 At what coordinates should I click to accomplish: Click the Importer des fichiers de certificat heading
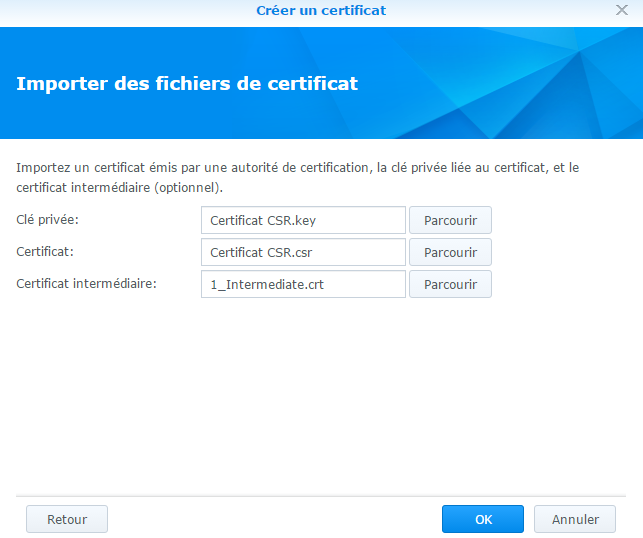pos(187,84)
